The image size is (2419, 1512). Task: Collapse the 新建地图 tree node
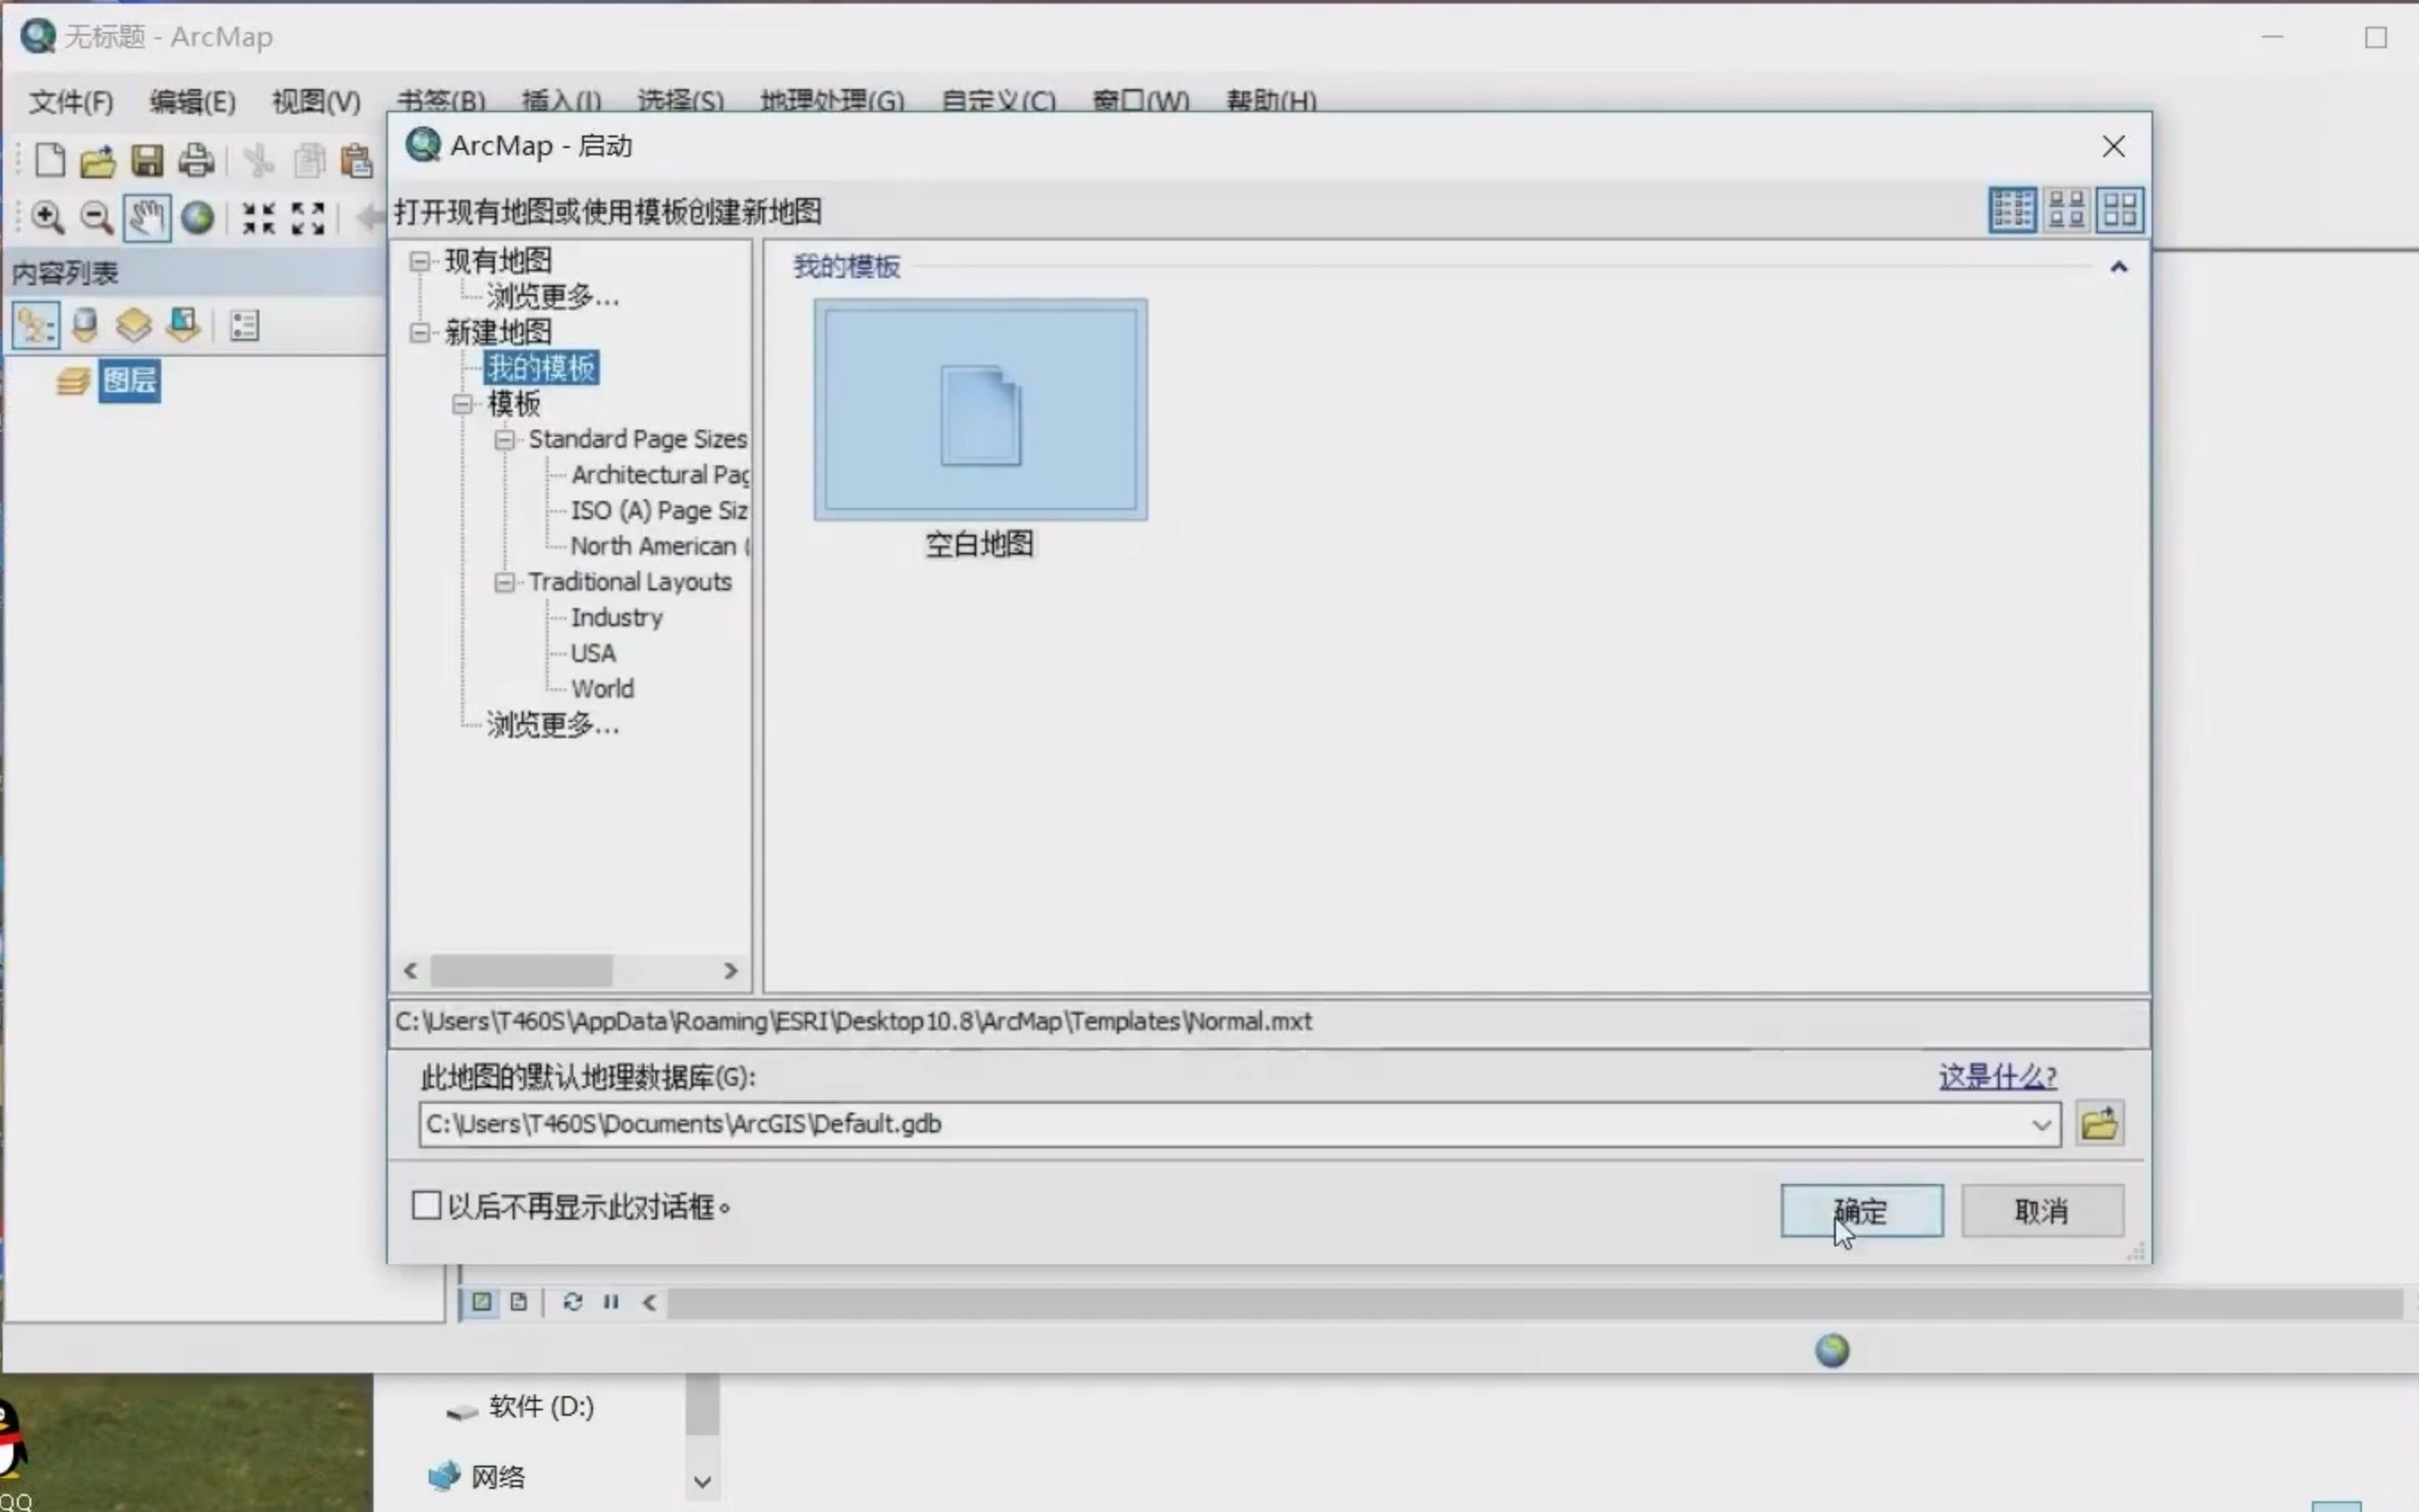[420, 333]
